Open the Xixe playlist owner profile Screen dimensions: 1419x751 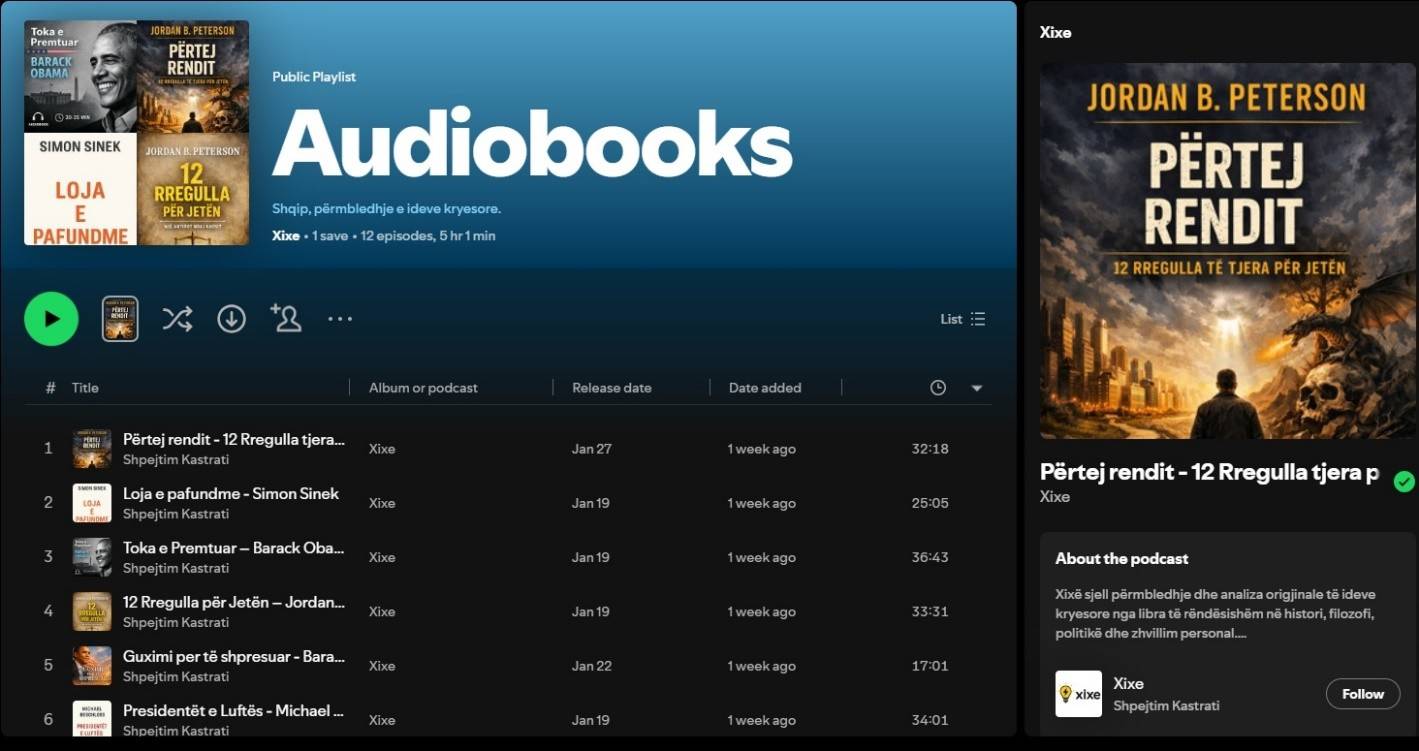285,236
